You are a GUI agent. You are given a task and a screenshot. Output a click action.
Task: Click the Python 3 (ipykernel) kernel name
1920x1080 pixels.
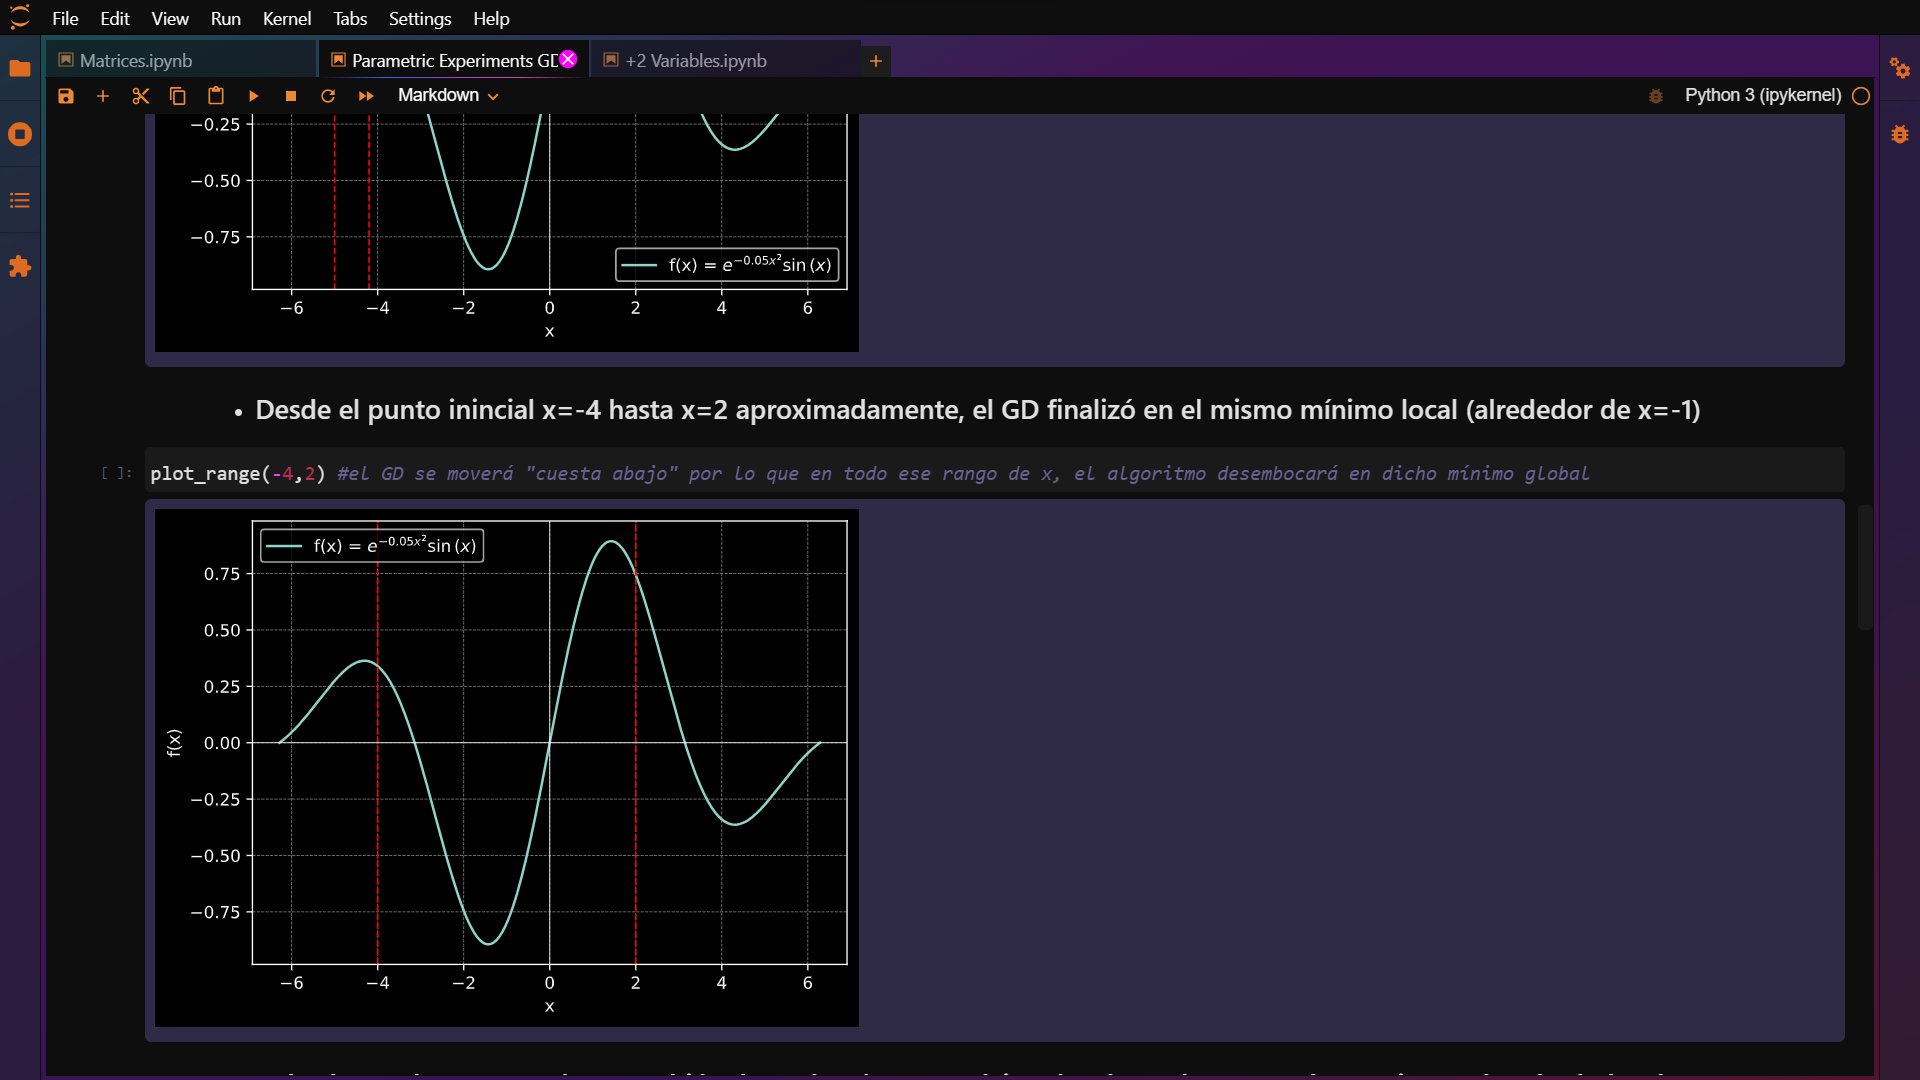(1763, 95)
